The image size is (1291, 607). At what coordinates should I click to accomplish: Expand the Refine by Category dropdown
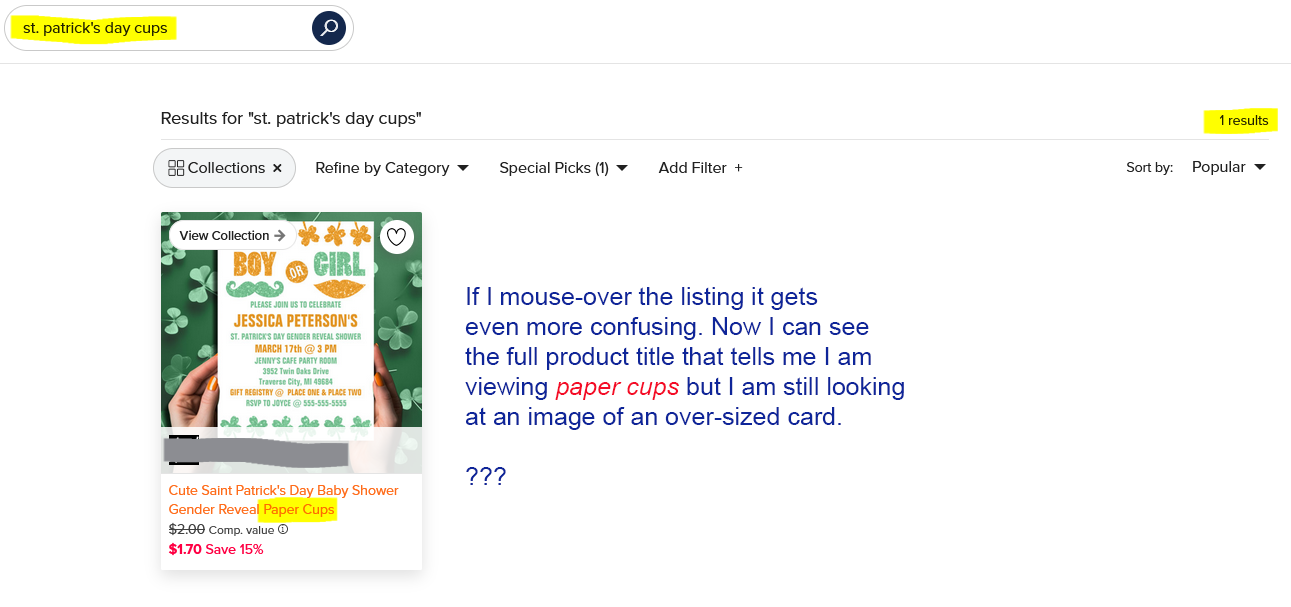click(392, 168)
